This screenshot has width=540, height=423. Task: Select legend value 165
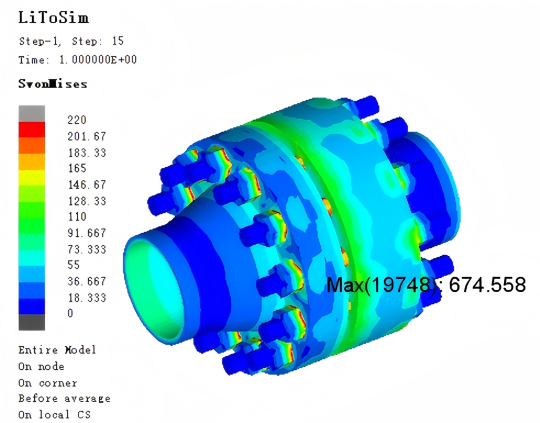(77, 168)
